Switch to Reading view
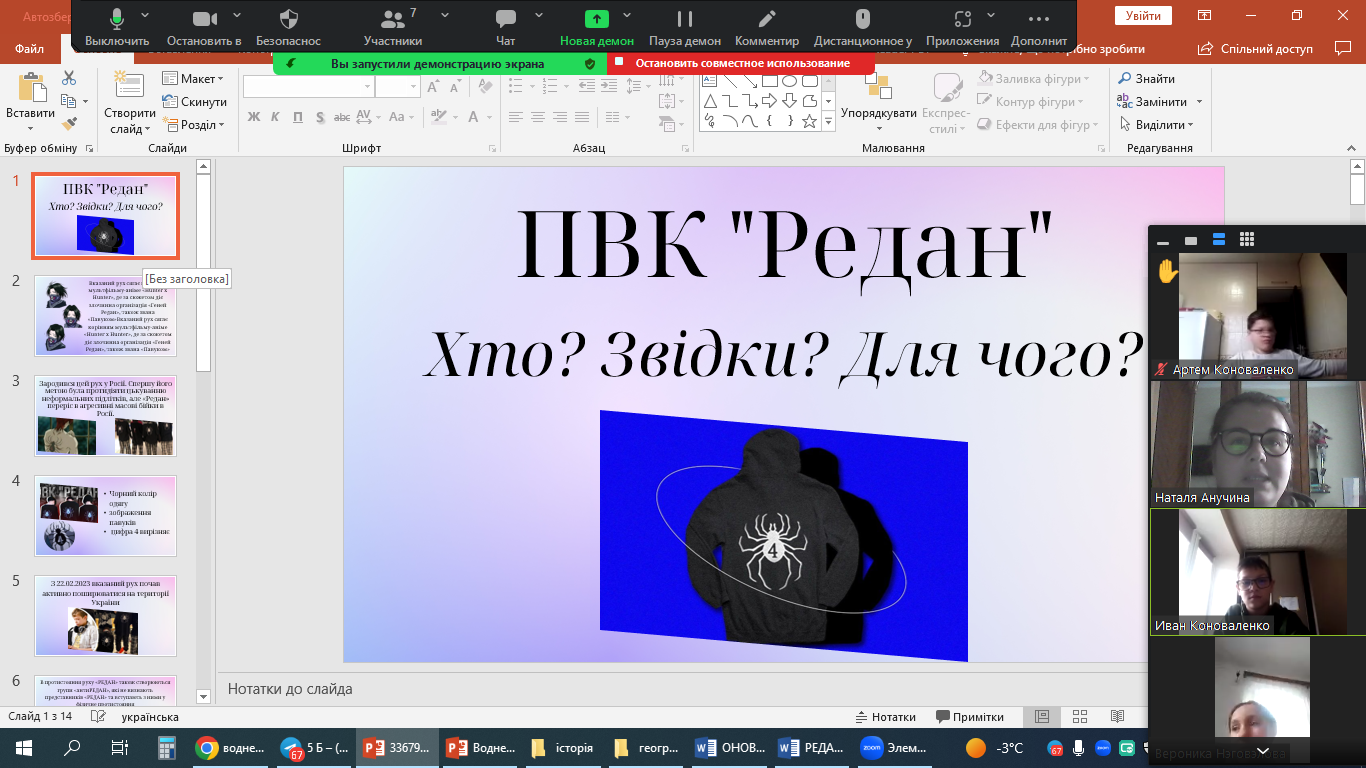 pos(1117,717)
